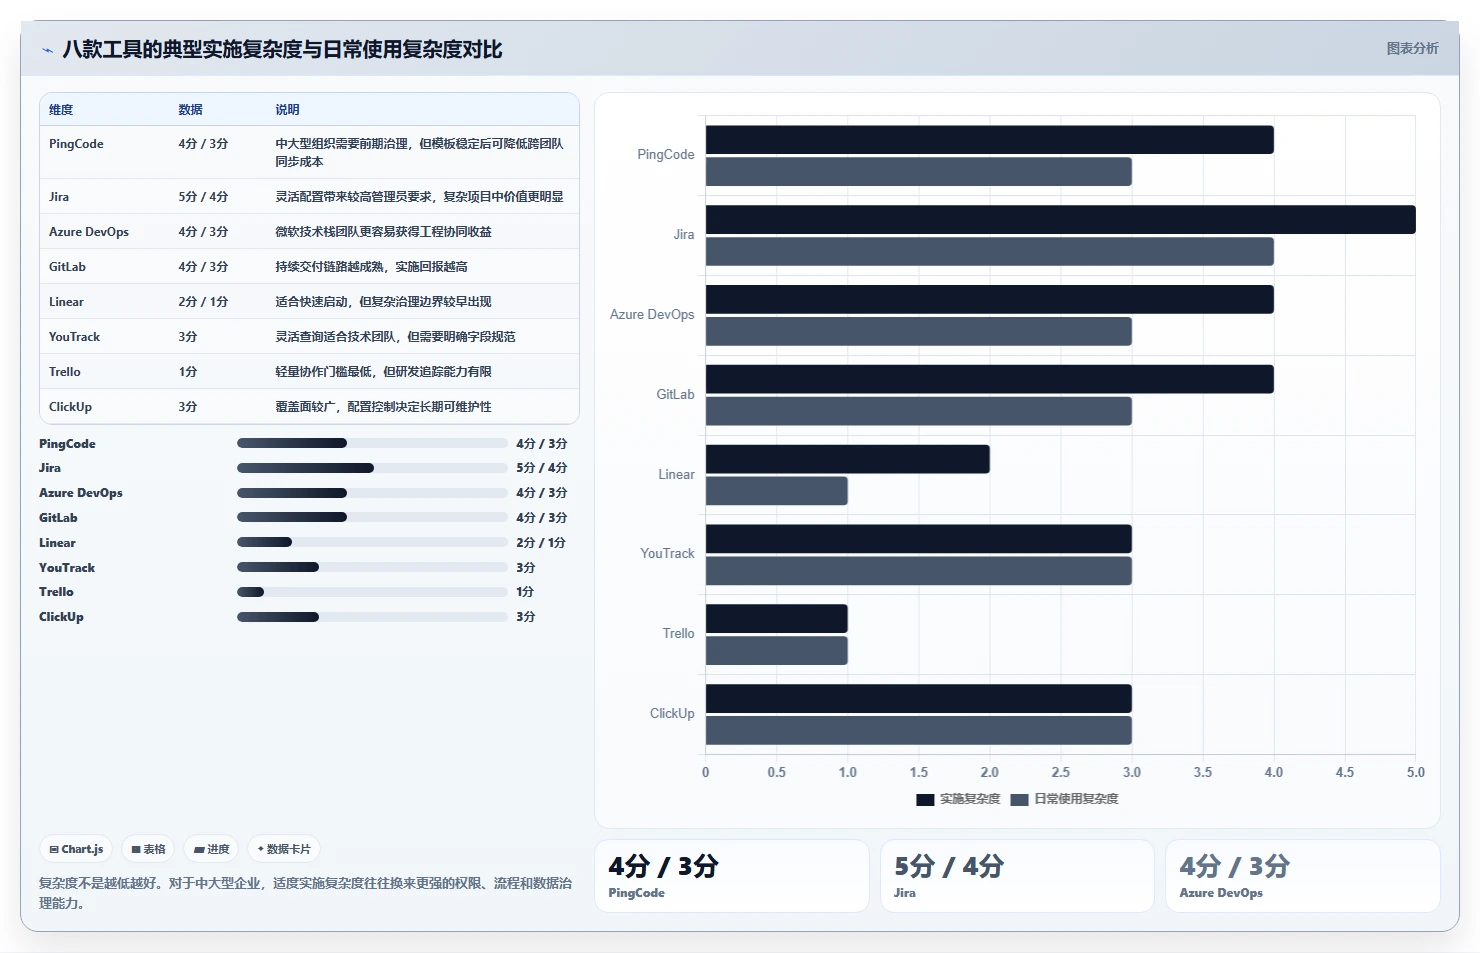Click the dark Jira bar reaching 5.0
The height and width of the screenshot is (953, 1480).
[1061, 220]
